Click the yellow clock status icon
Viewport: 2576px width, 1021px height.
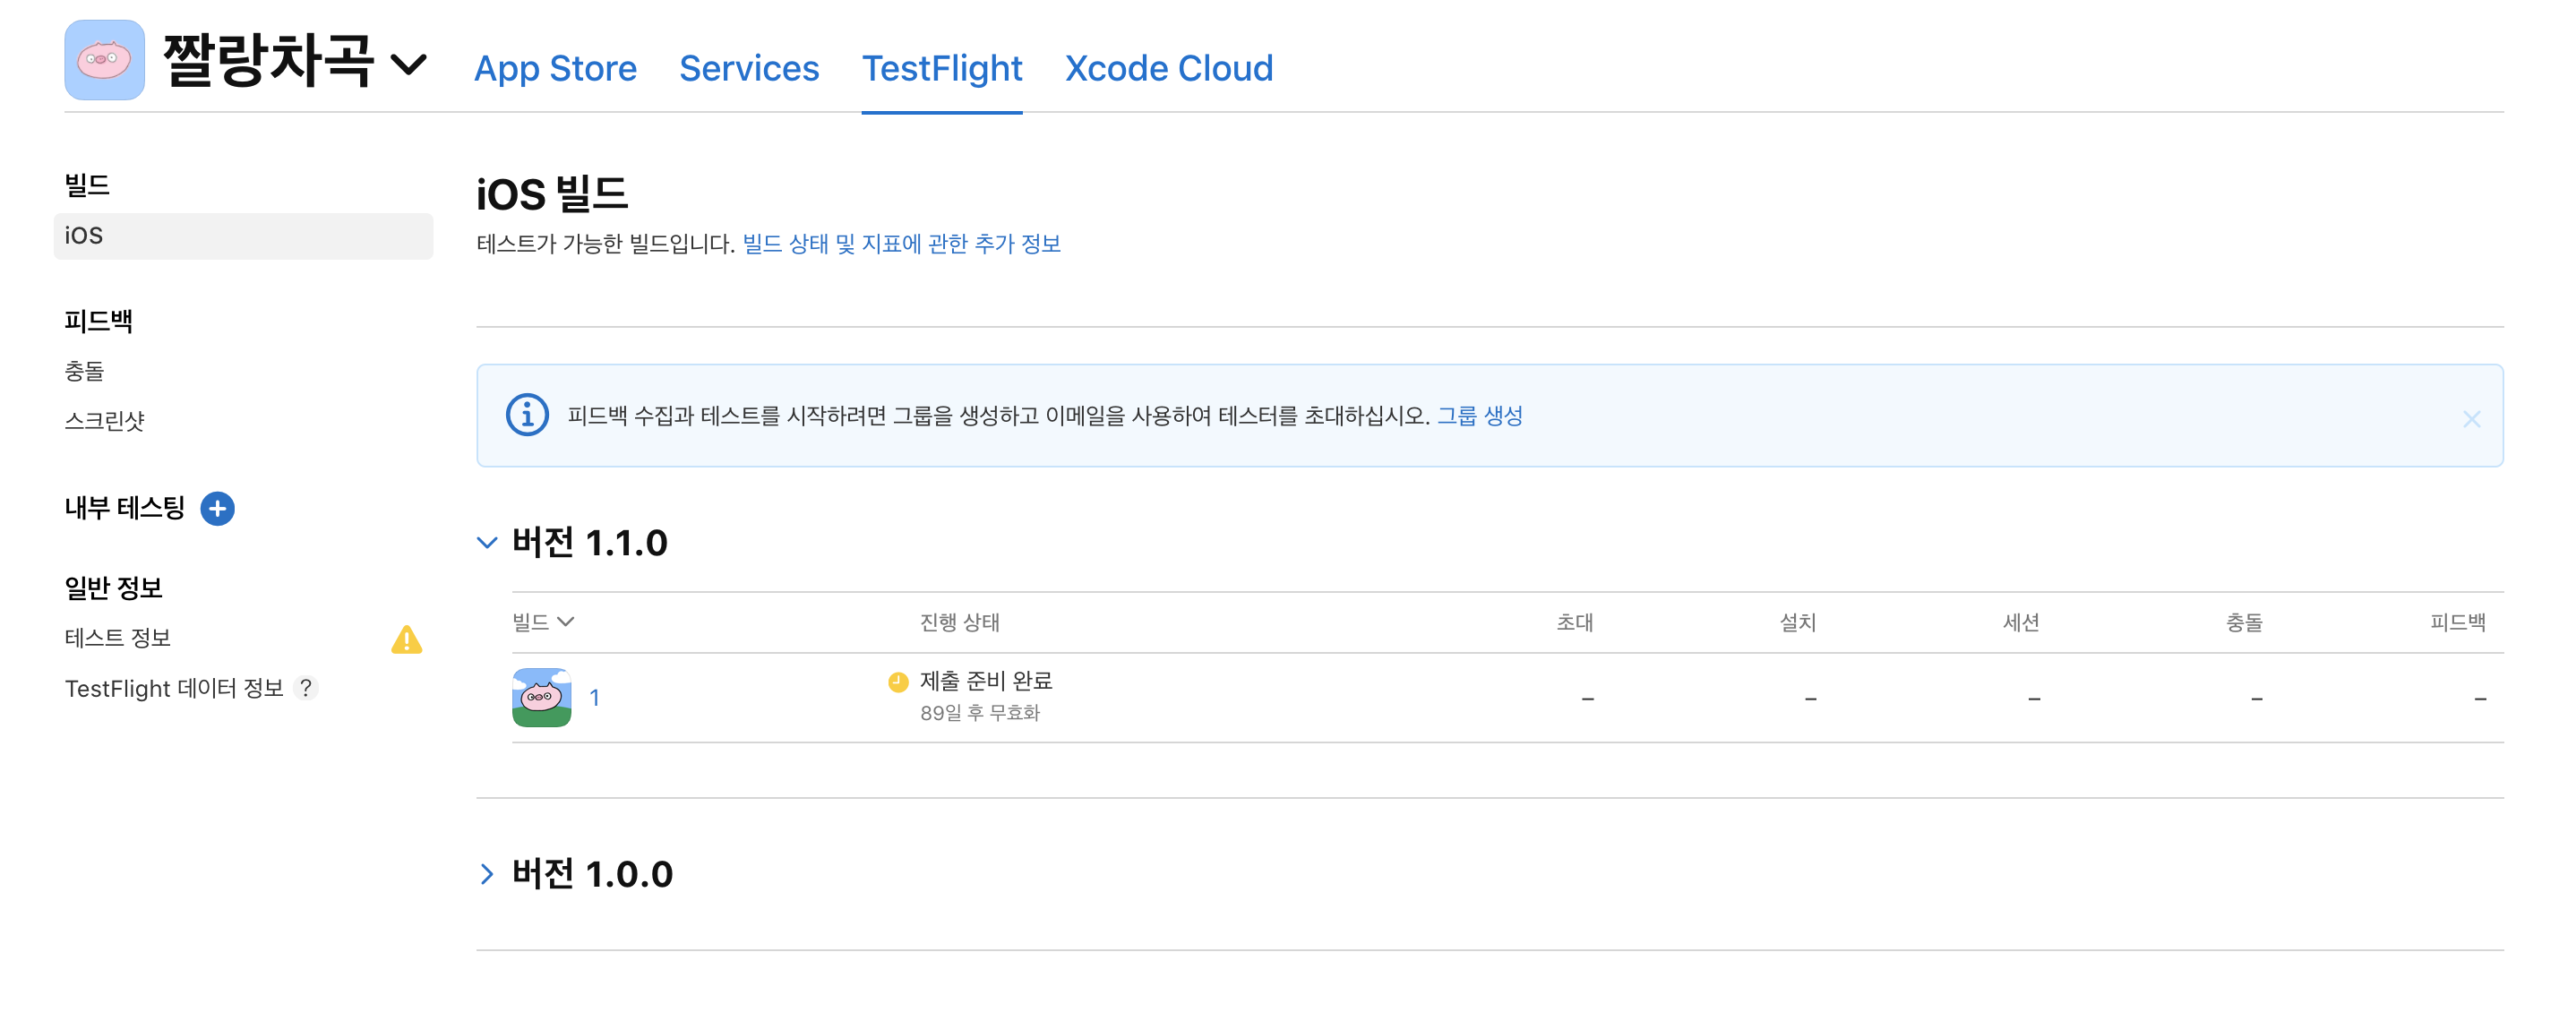[898, 682]
